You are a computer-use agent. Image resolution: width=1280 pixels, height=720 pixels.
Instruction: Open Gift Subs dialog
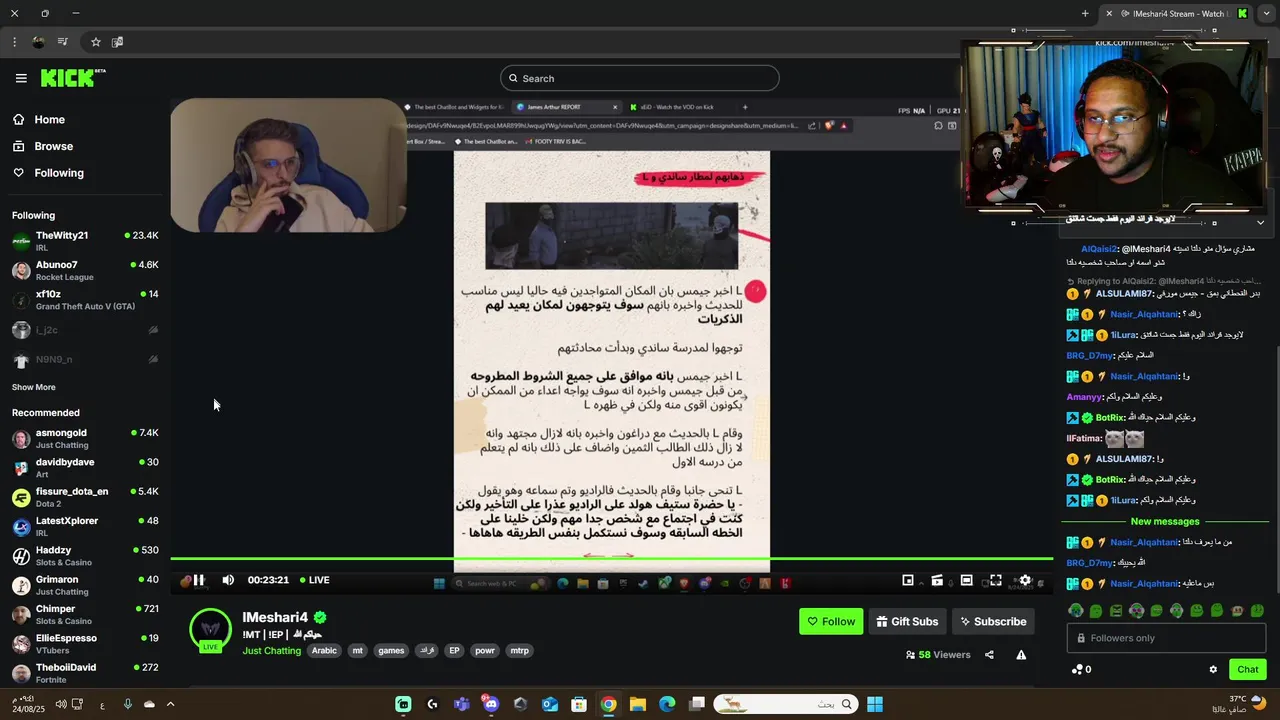[x=907, y=621]
